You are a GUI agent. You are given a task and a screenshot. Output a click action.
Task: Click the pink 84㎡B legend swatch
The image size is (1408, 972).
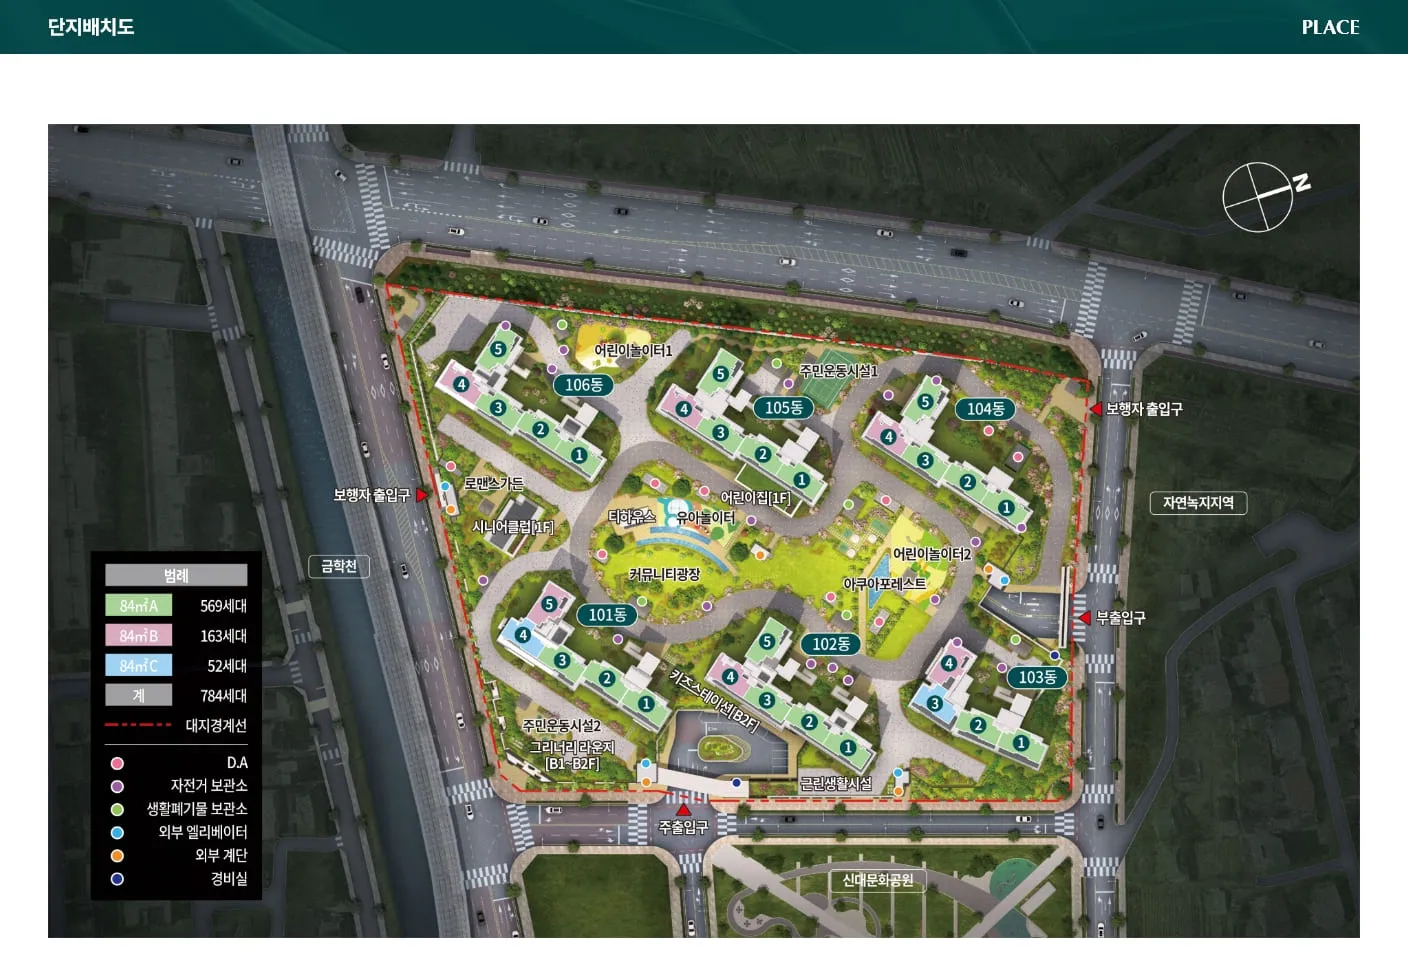(x=139, y=636)
